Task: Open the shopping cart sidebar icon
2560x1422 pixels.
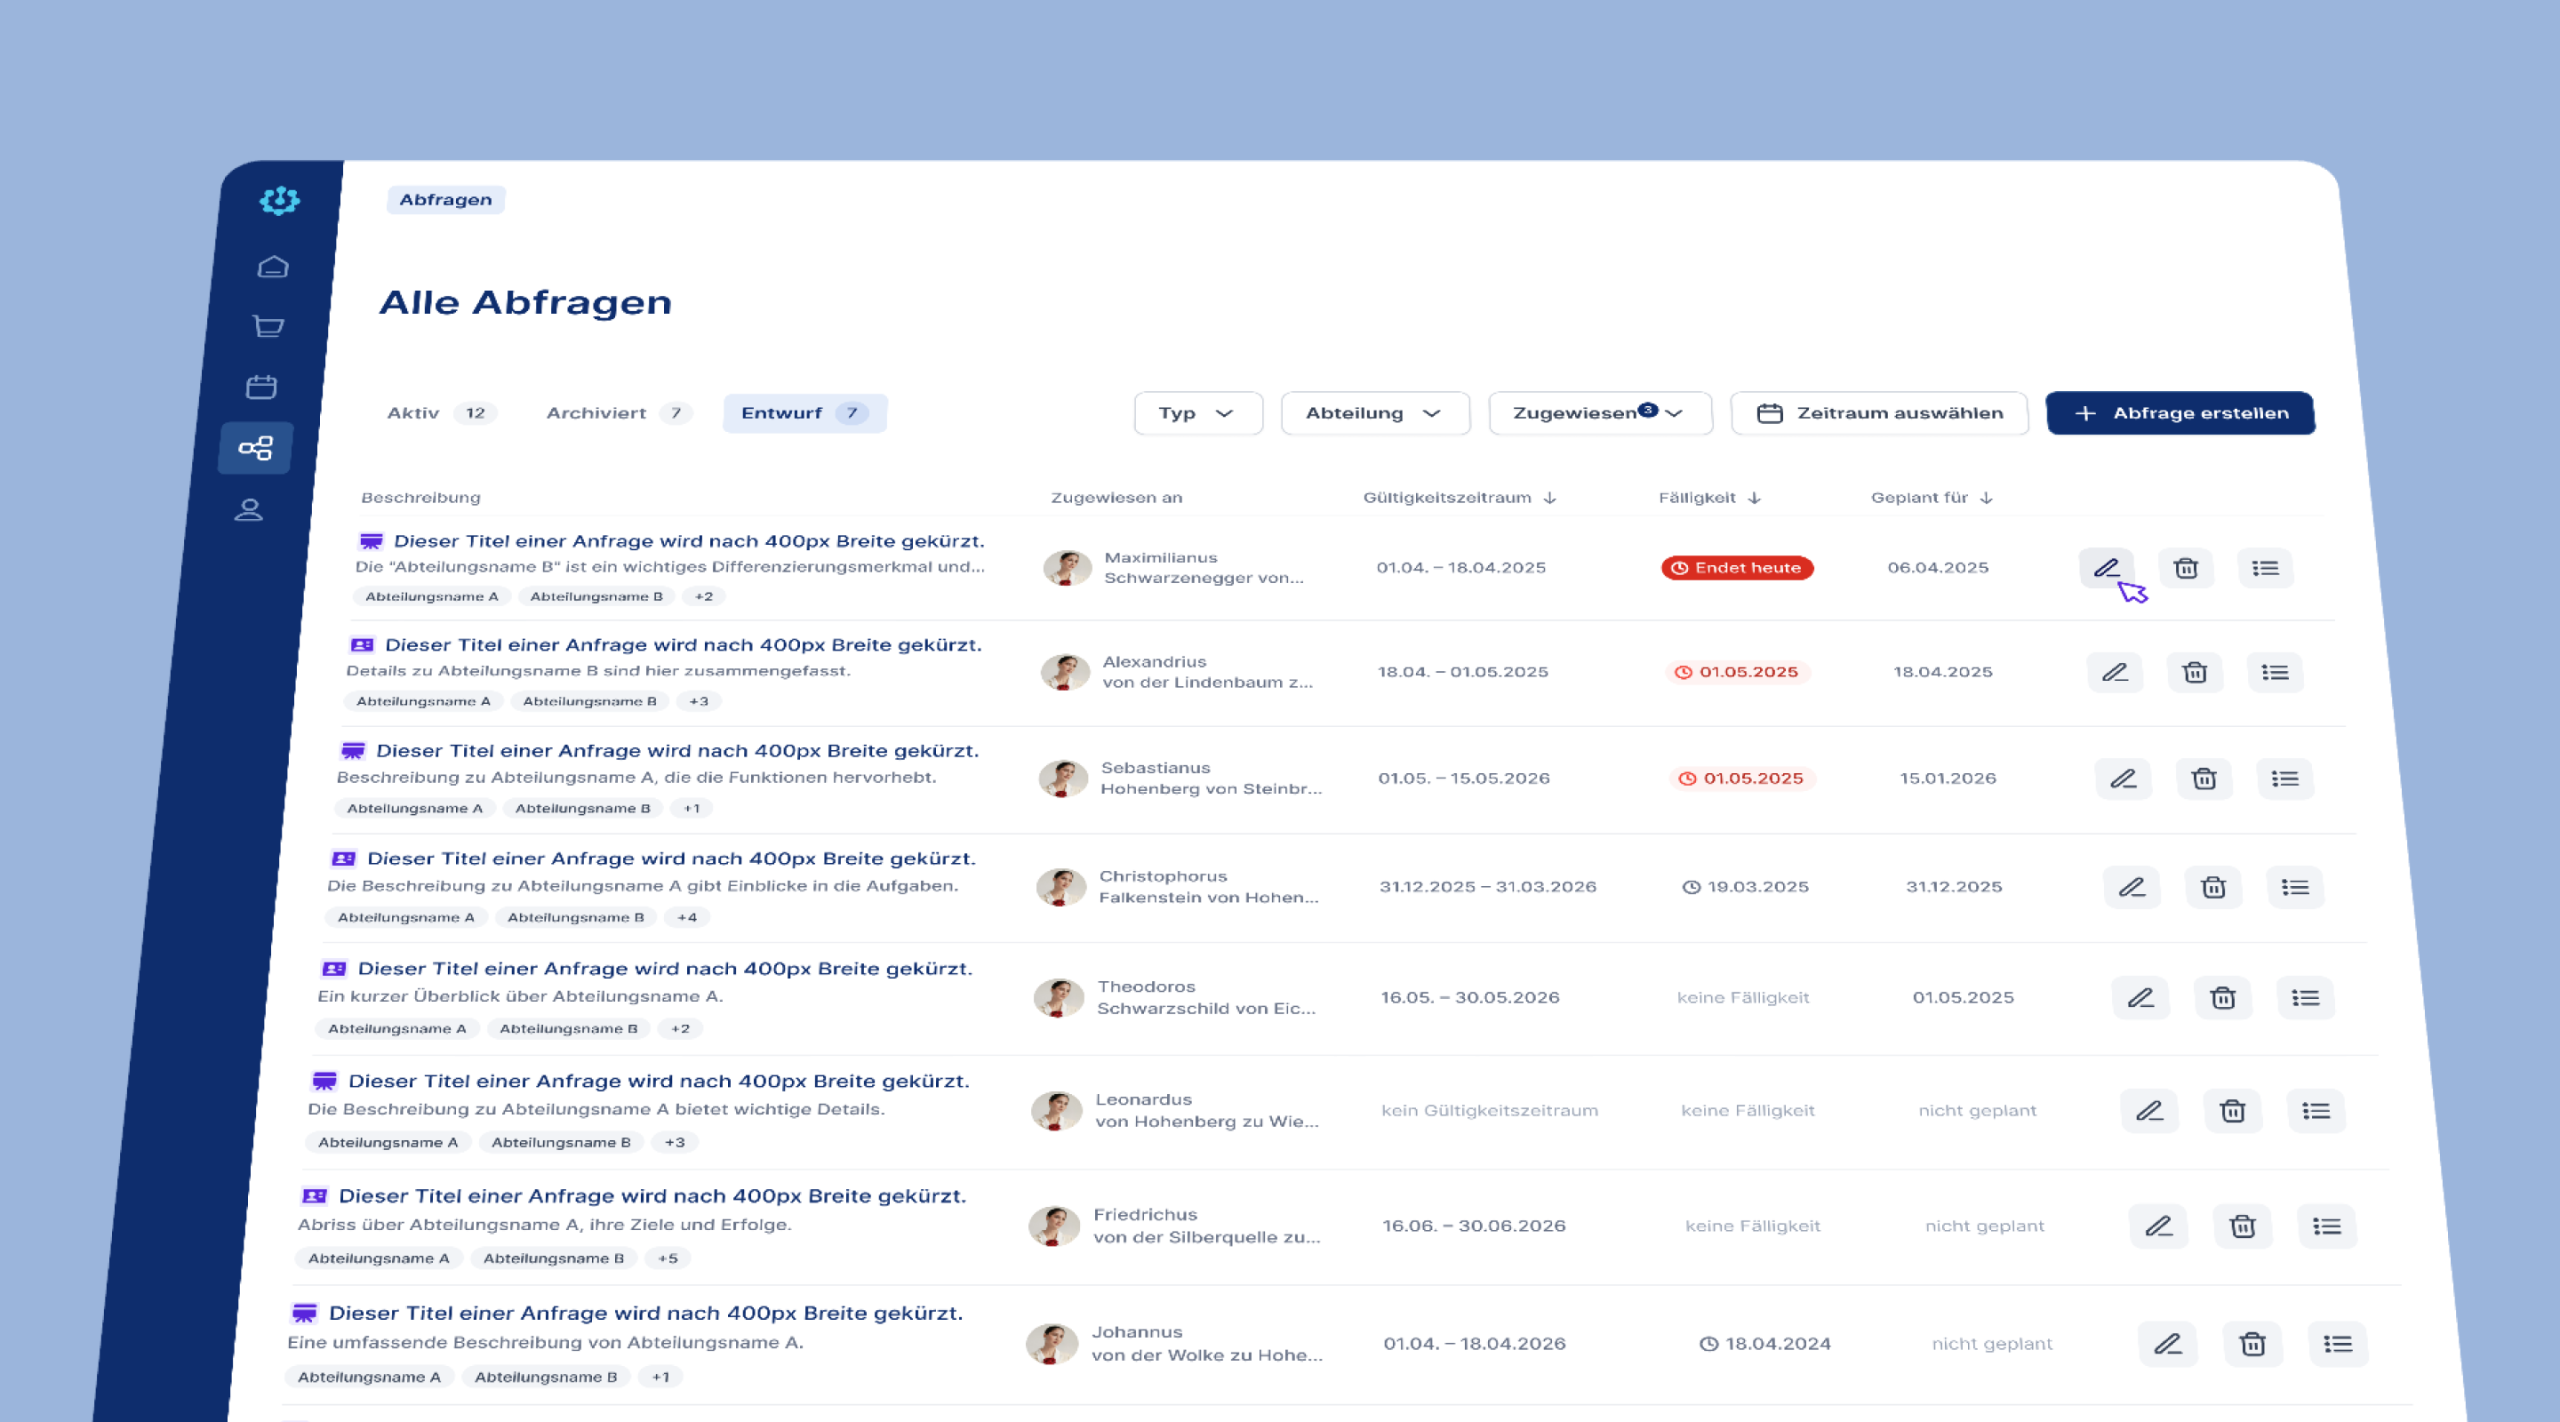Action: (x=267, y=326)
